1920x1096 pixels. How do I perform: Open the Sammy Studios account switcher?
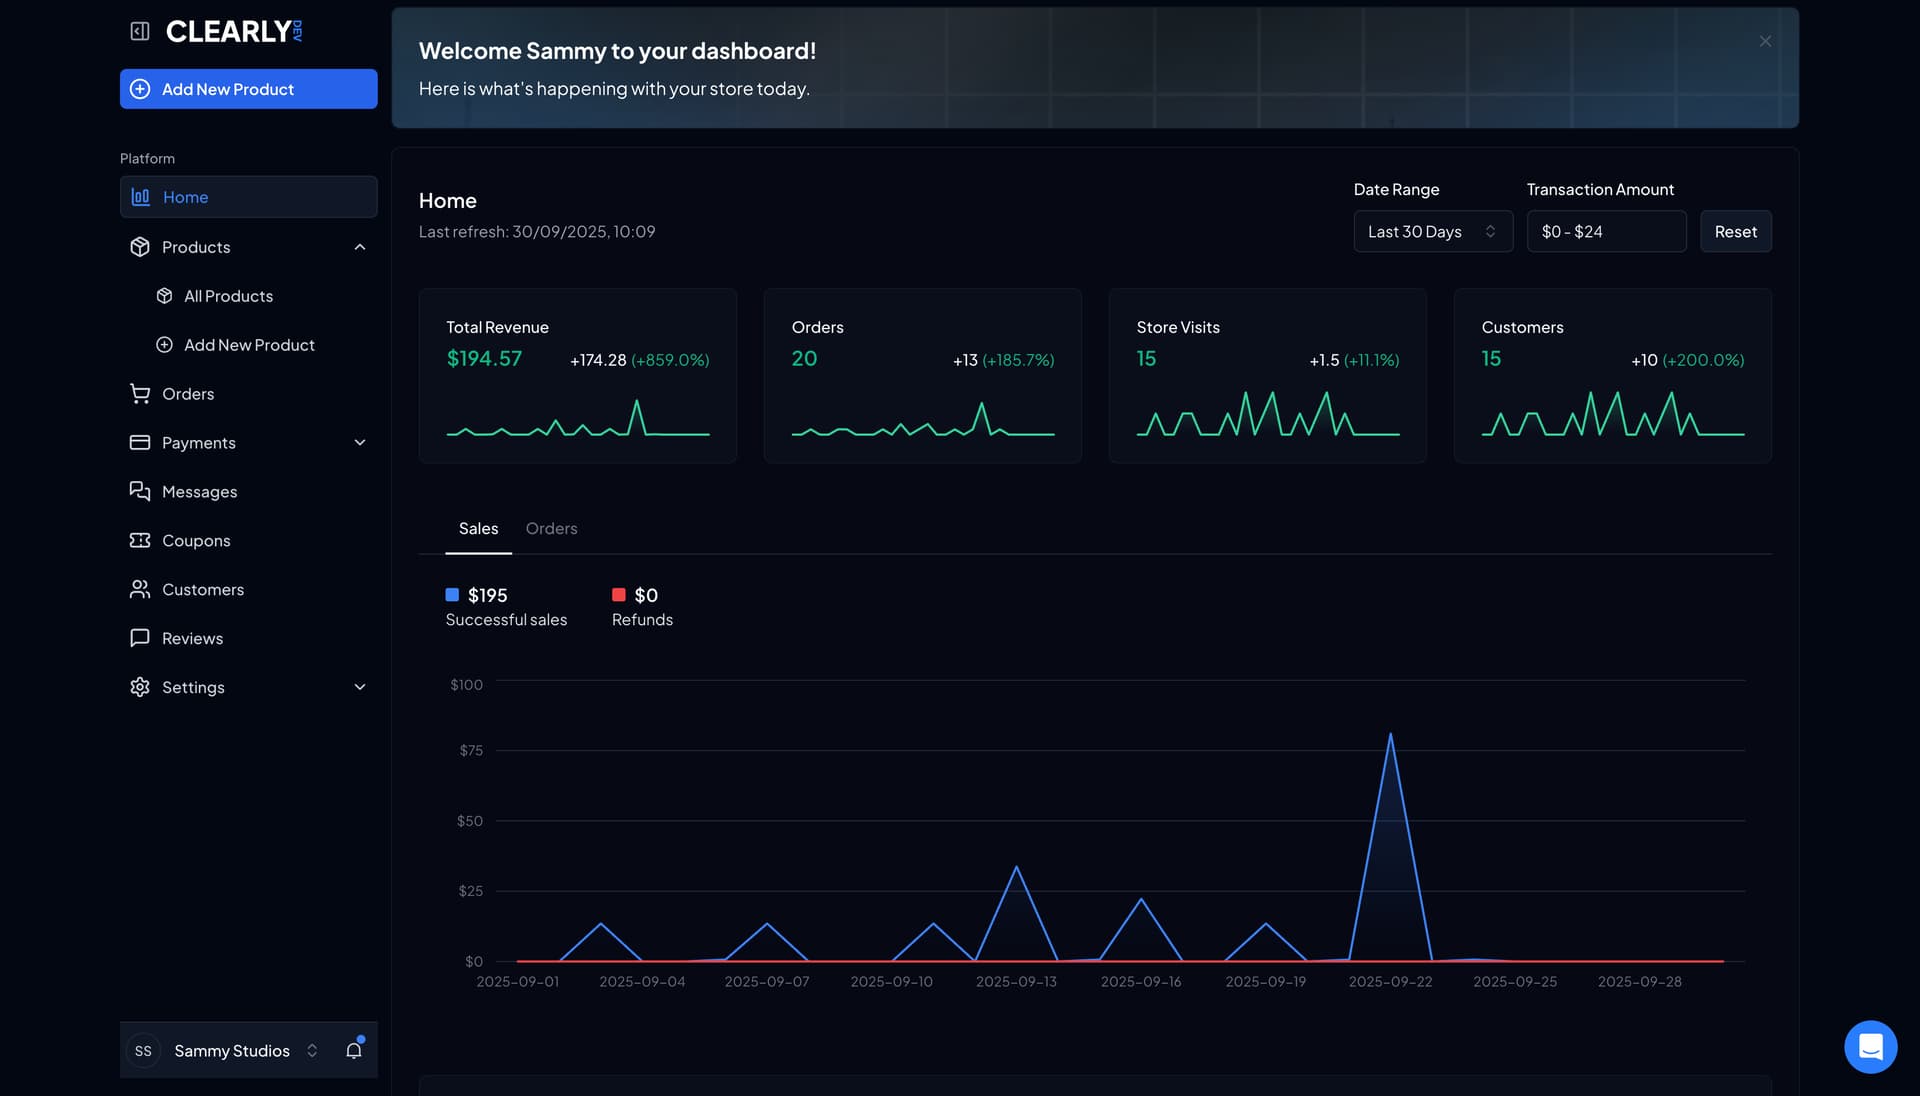pyautogui.click(x=232, y=1050)
